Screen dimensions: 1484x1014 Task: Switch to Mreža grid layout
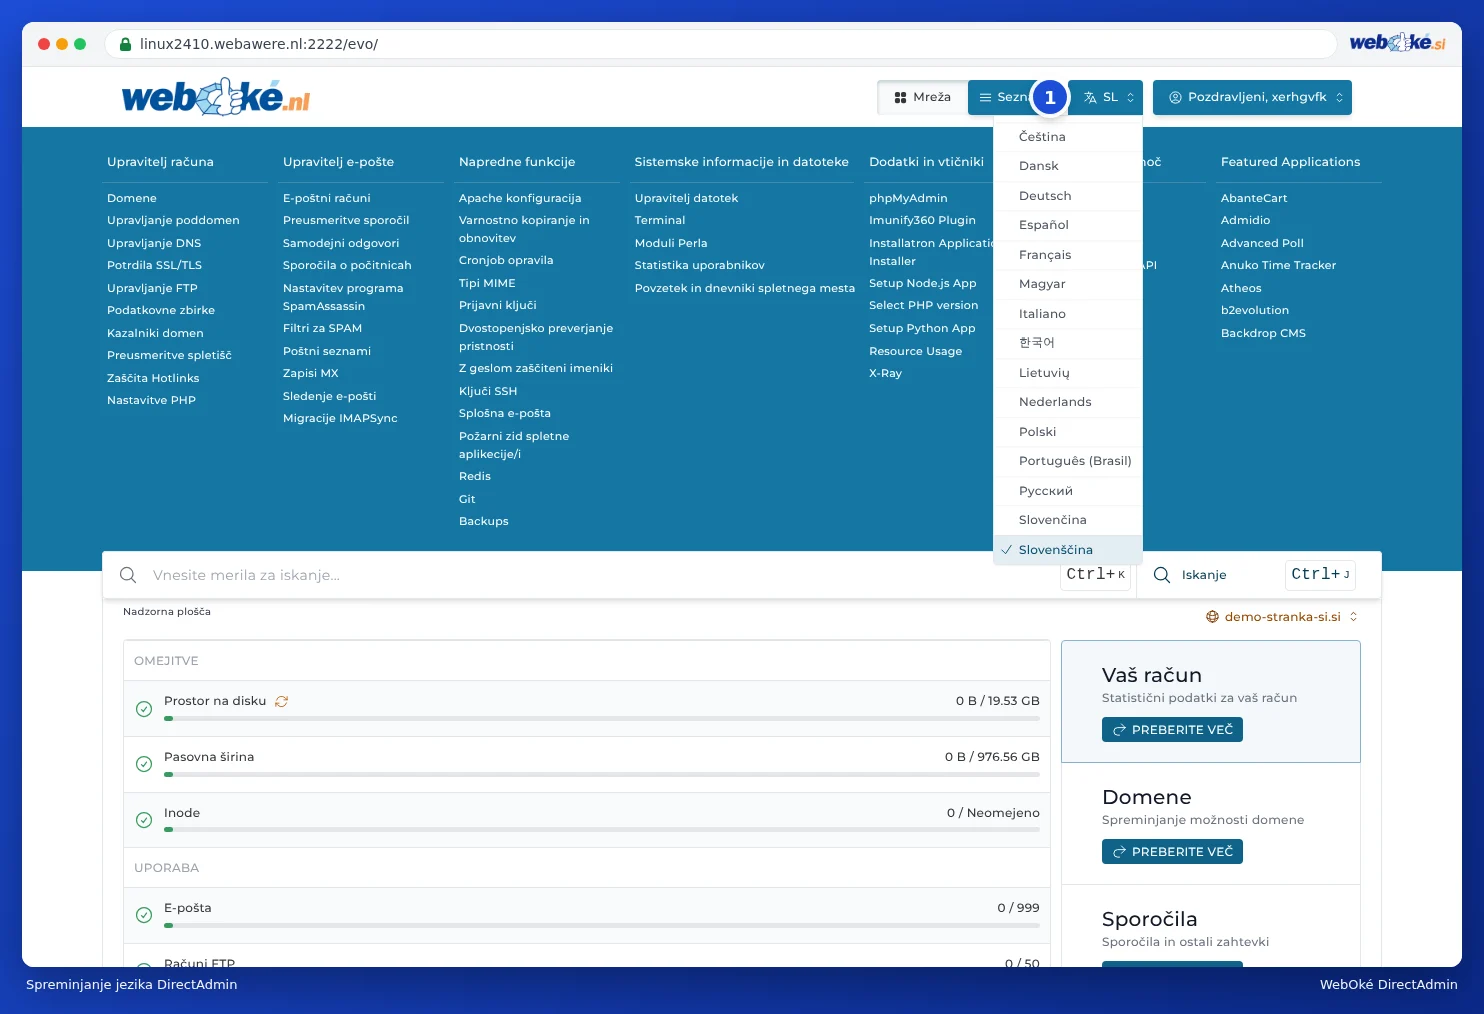click(922, 98)
